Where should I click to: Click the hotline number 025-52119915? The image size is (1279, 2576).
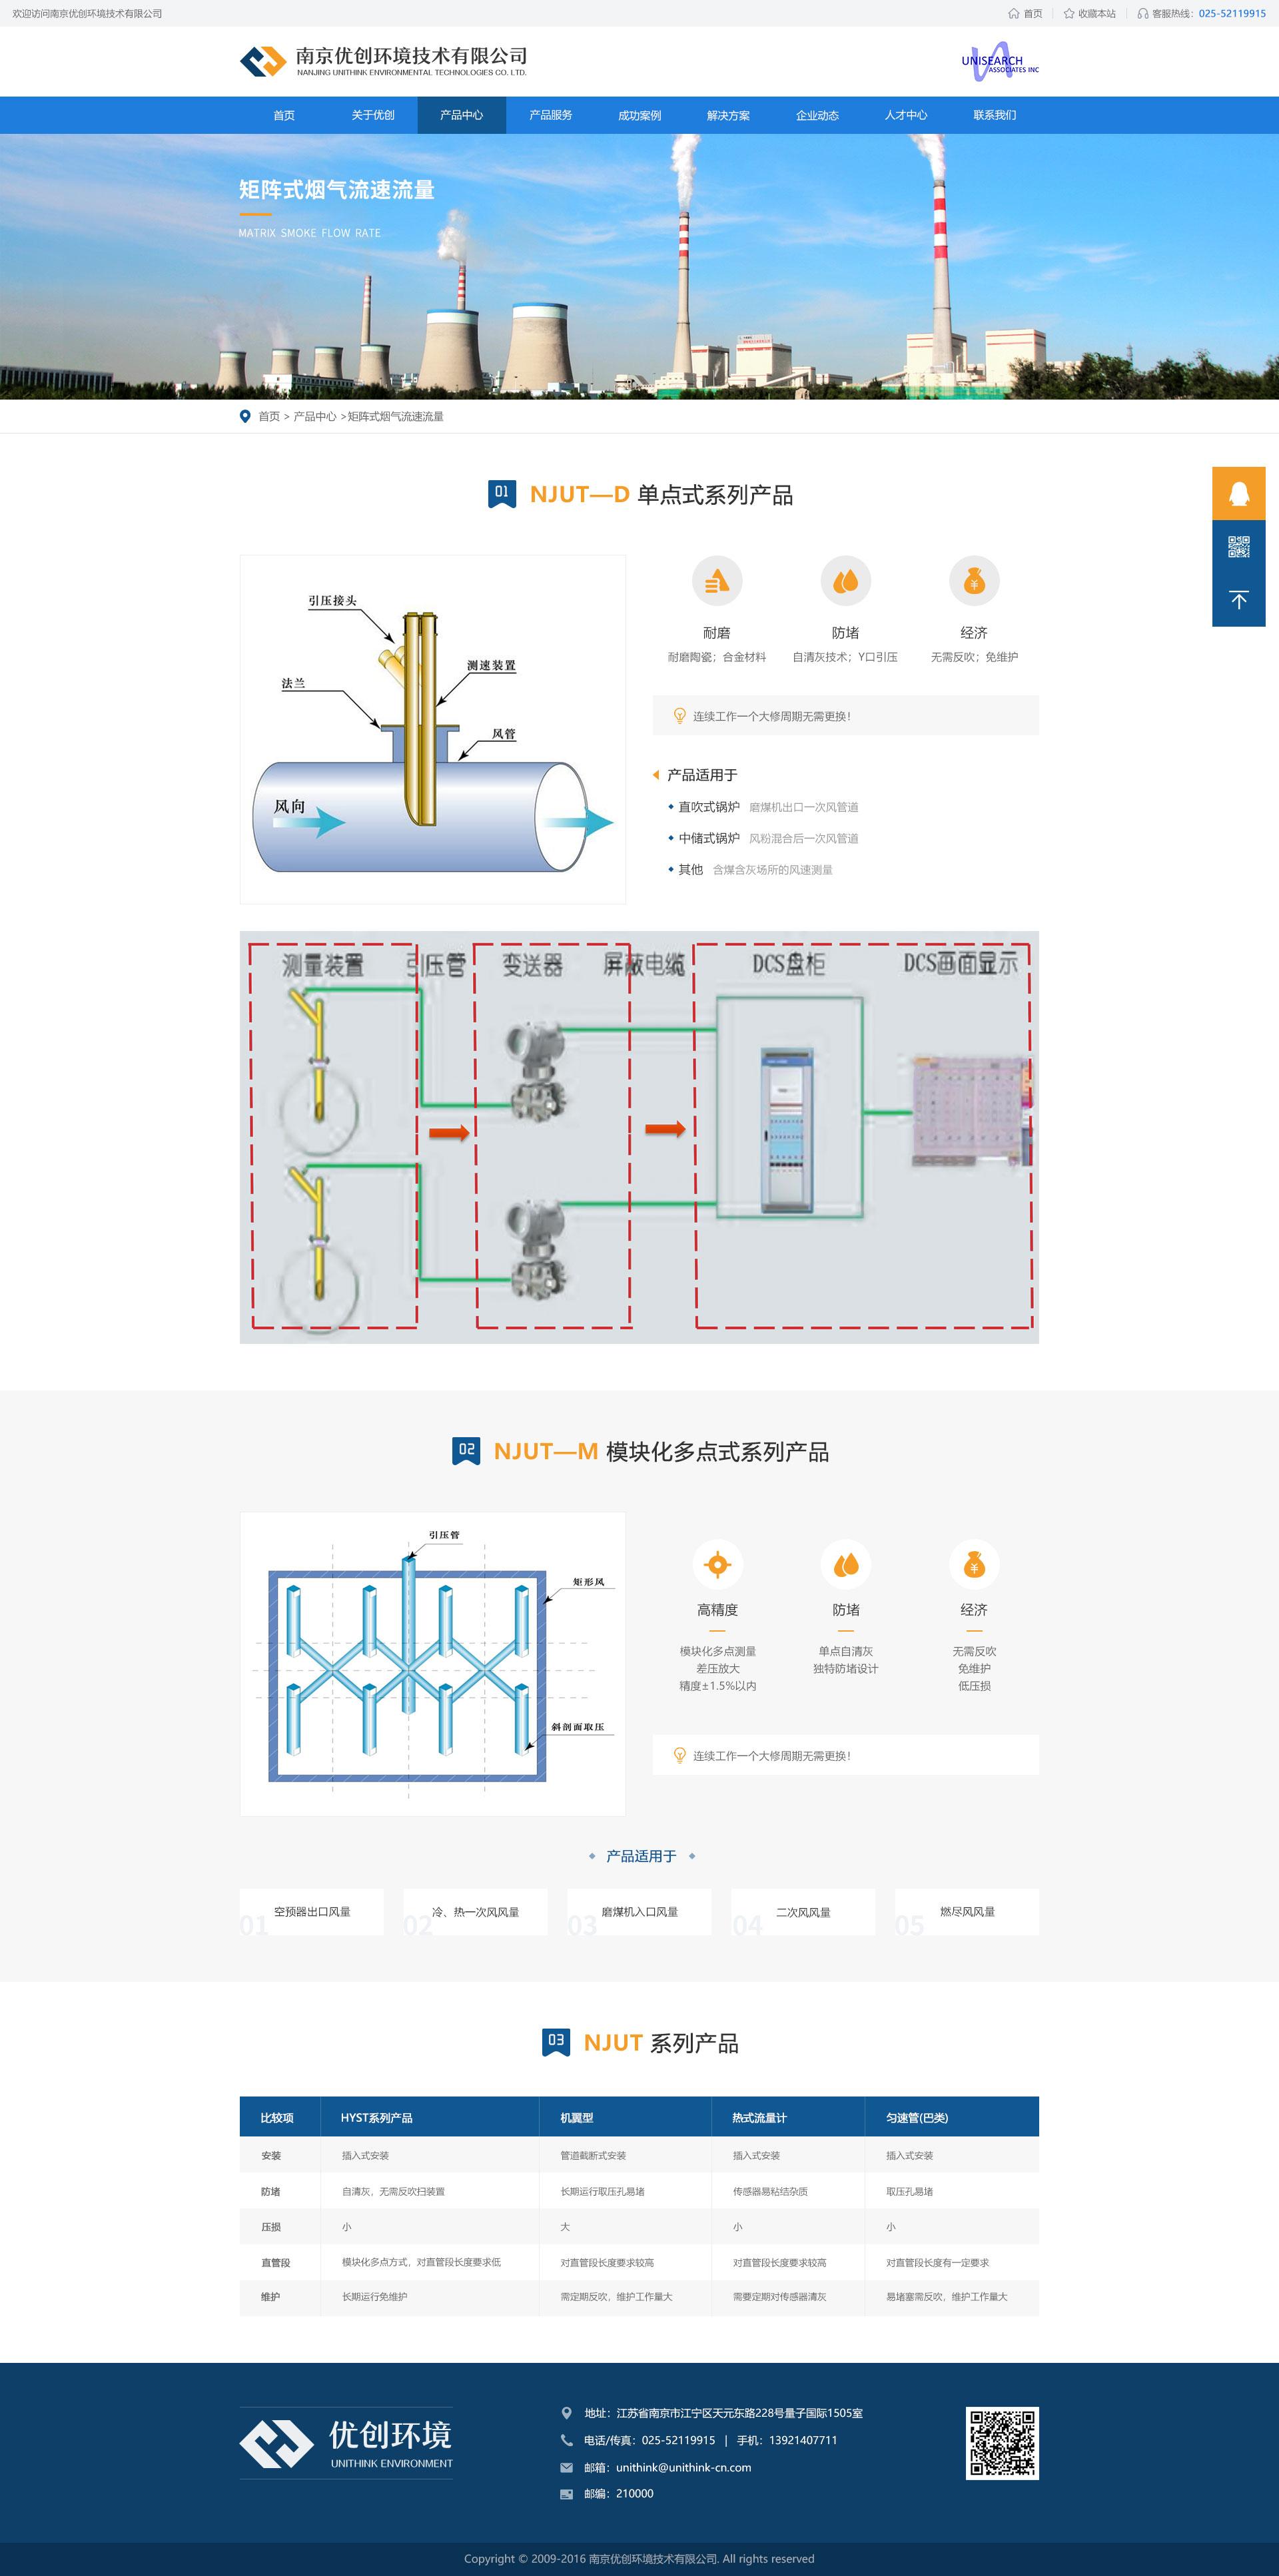[1232, 14]
